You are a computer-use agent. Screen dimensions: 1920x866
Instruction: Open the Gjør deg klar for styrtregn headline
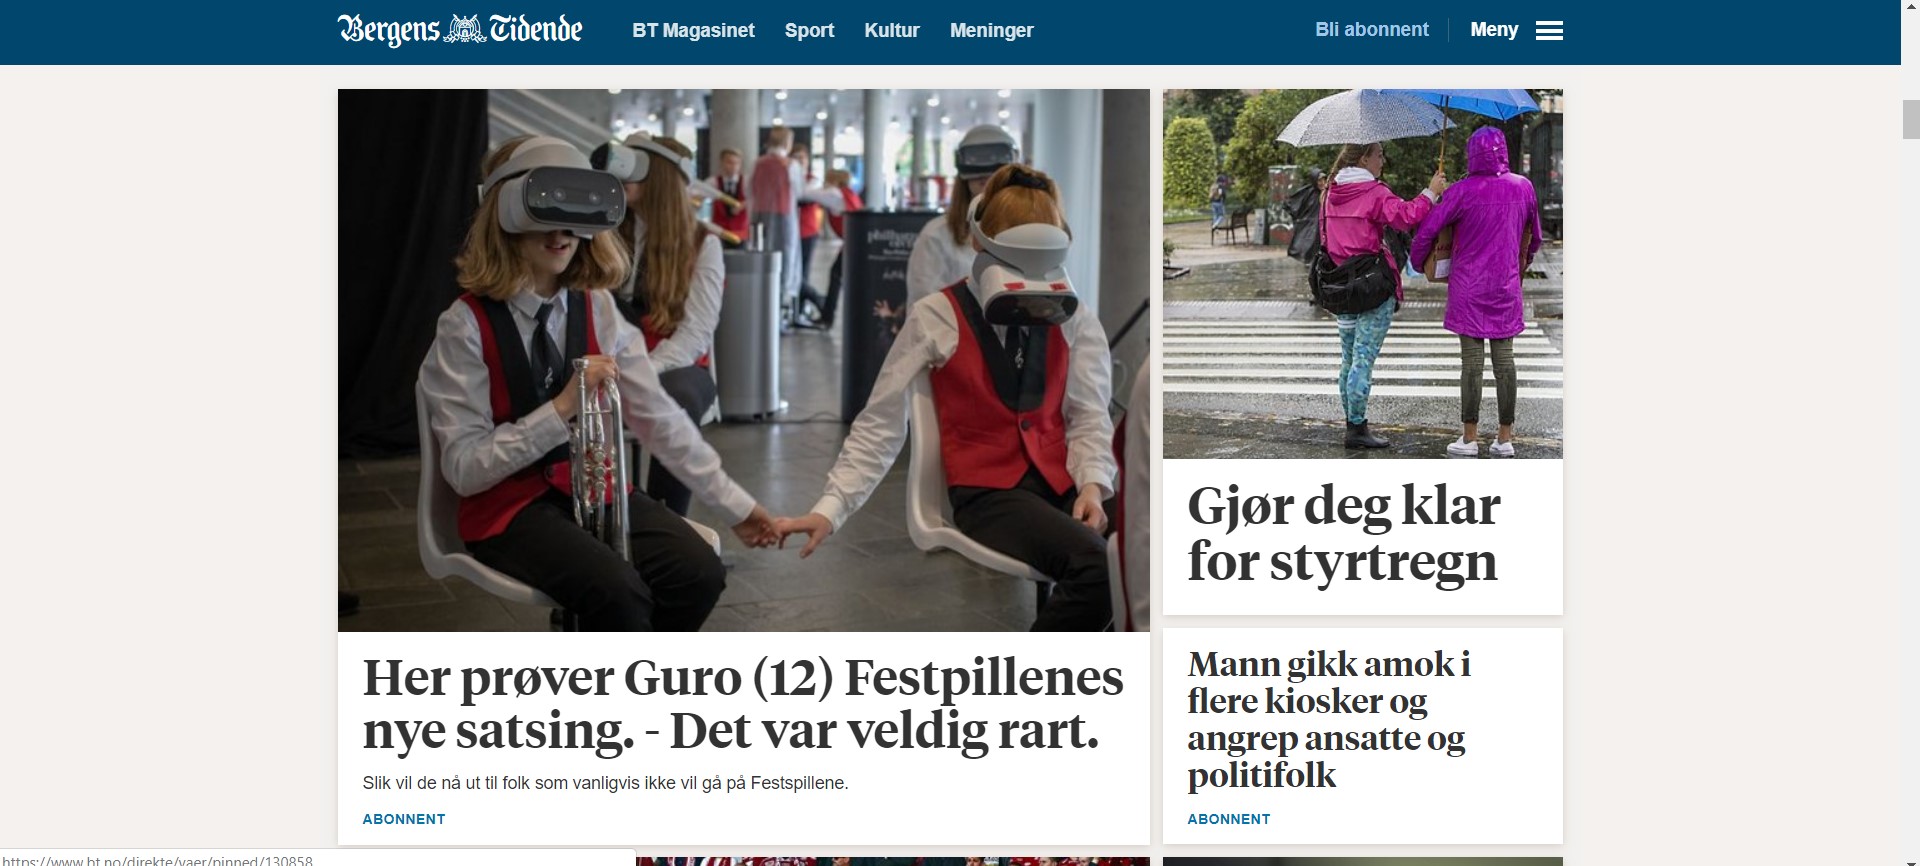pos(1343,533)
